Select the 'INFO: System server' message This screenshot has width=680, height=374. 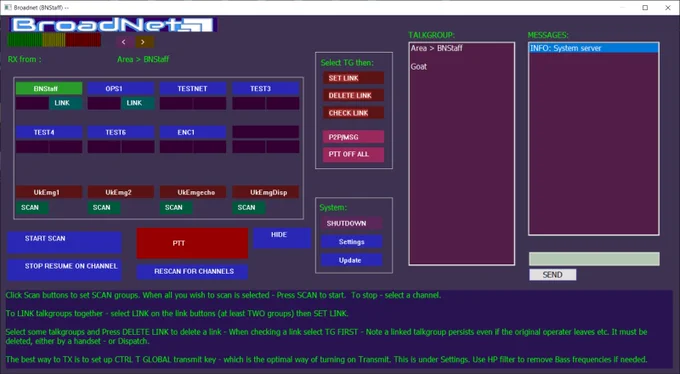tap(594, 48)
